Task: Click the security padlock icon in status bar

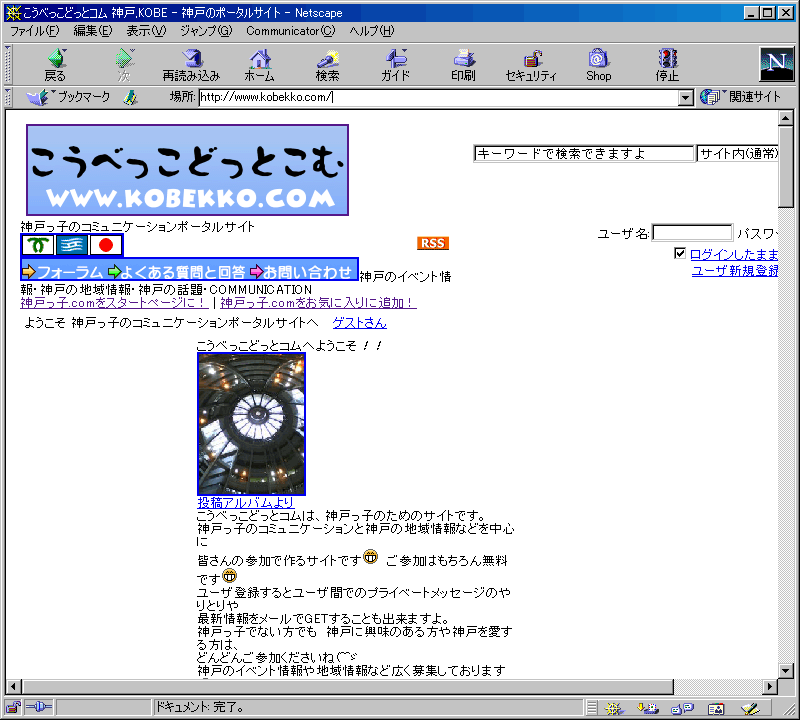Action: coord(13,707)
